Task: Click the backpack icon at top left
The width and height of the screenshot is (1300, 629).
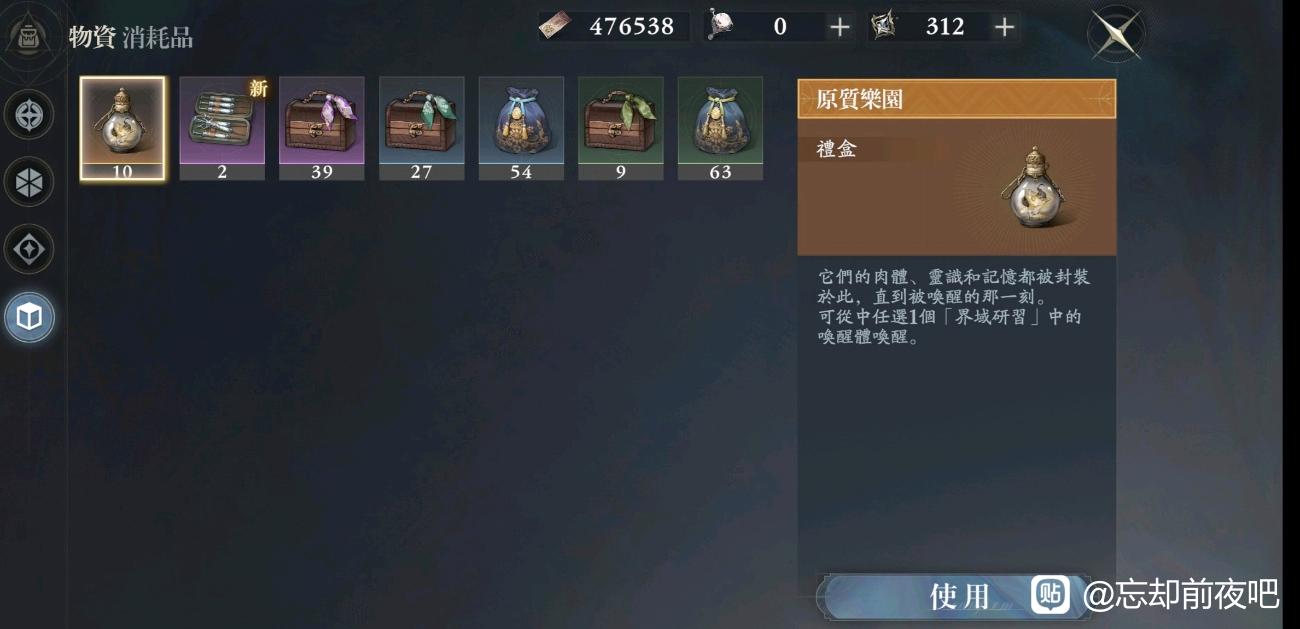Action: tap(27, 35)
